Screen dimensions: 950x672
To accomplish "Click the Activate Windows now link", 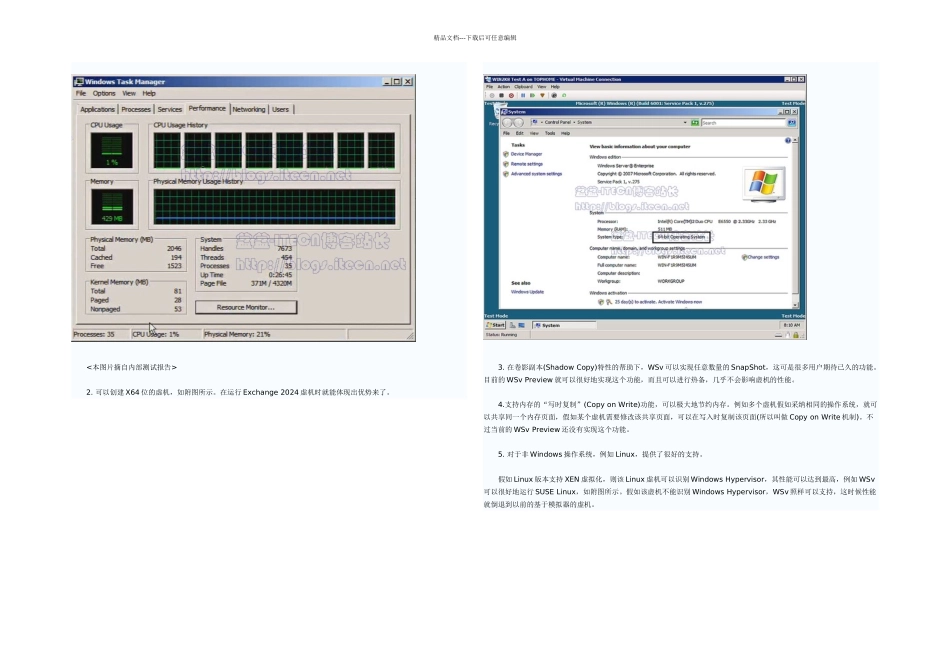I will (680, 302).
